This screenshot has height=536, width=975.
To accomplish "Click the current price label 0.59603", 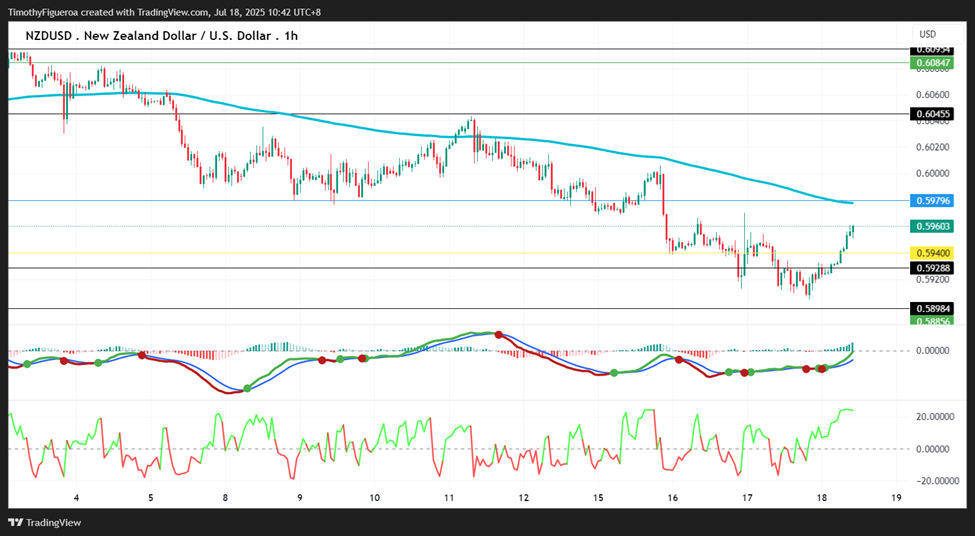I will [x=931, y=226].
